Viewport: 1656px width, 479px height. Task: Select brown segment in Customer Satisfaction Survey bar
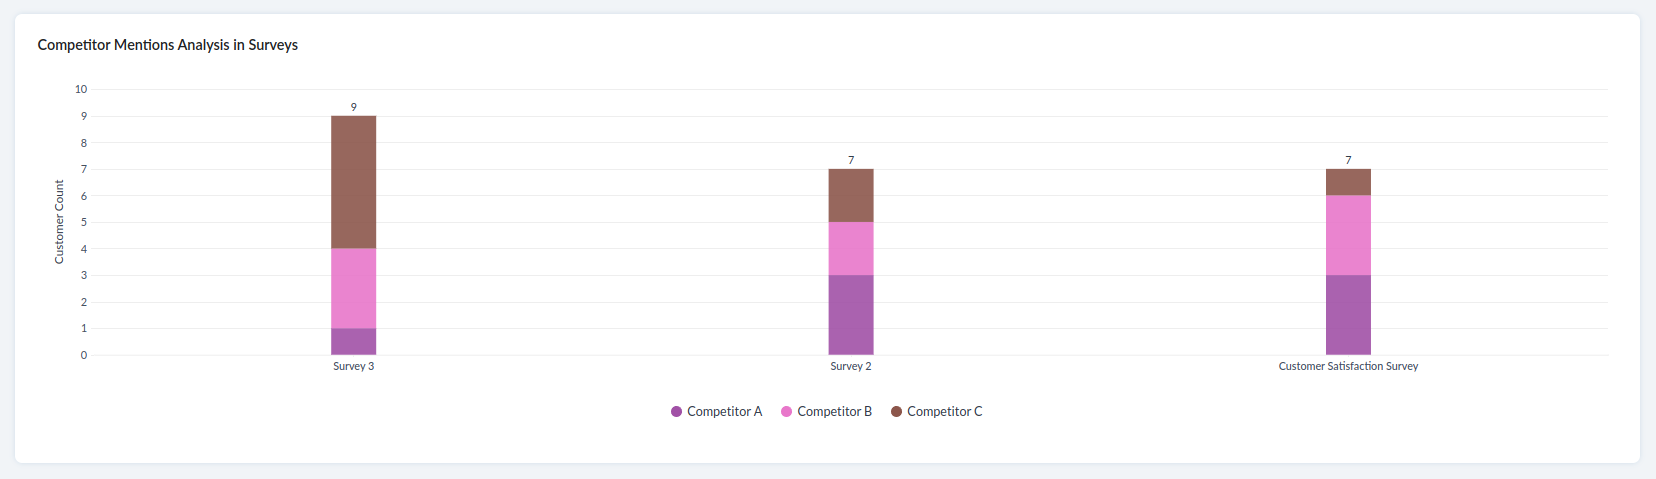[1348, 182]
